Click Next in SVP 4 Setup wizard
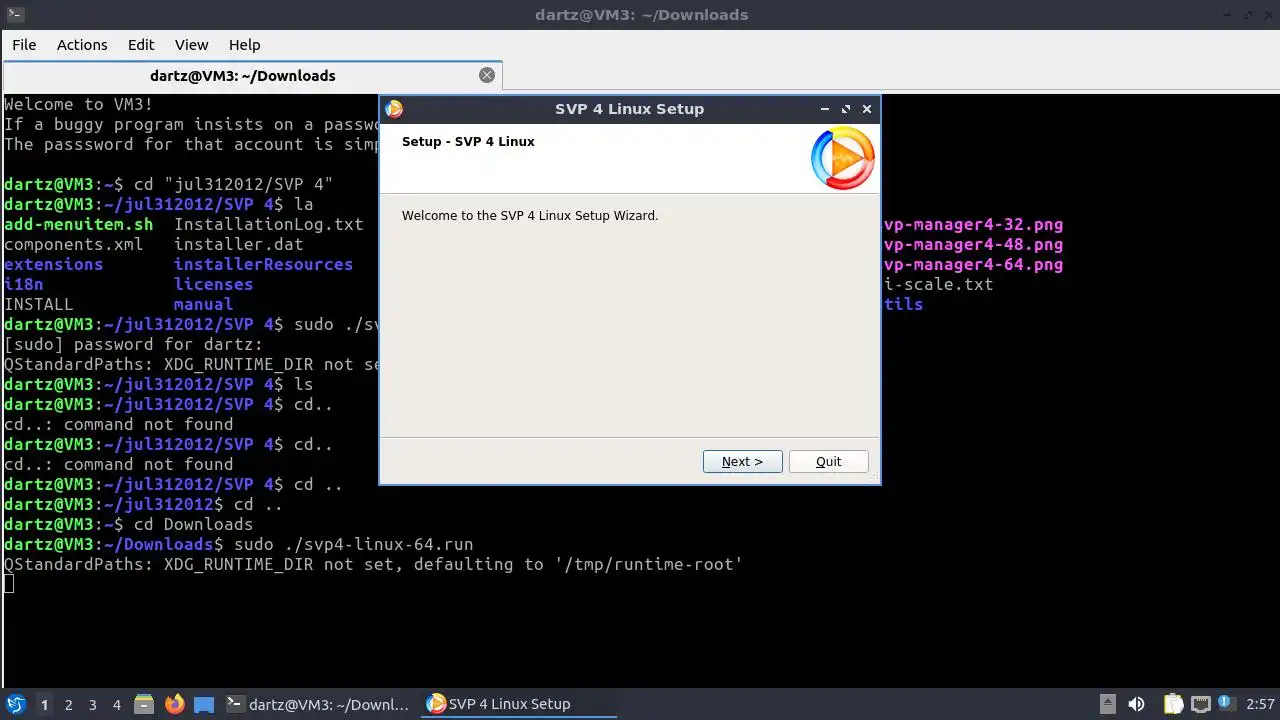The height and width of the screenshot is (720, 1280). [742, 461]
